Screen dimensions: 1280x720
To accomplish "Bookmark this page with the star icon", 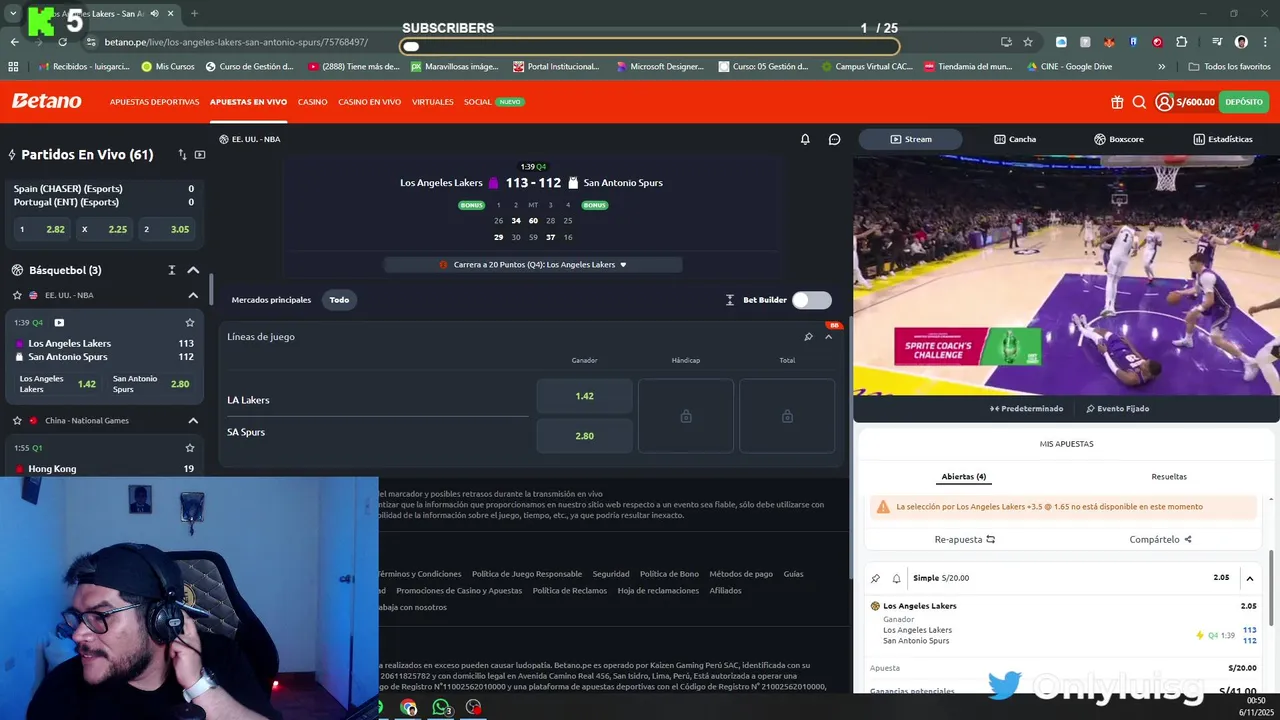I will [1028, 42].
